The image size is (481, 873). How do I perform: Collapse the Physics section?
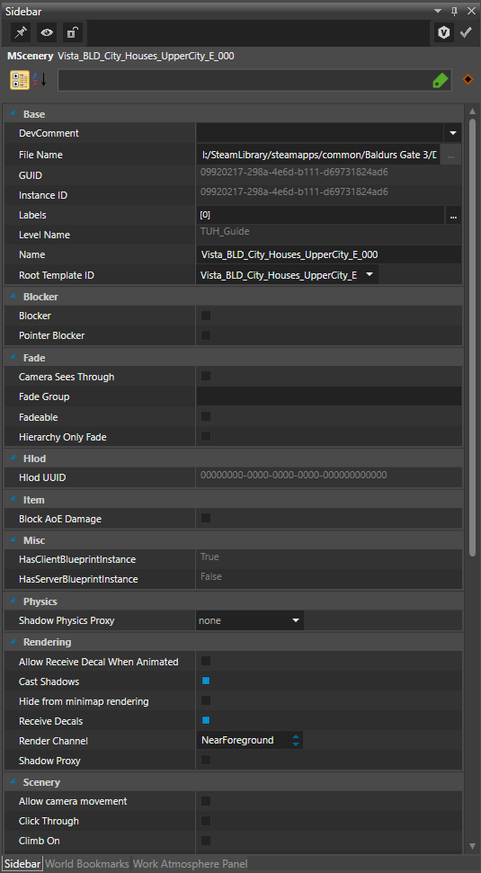pos(13,601)
